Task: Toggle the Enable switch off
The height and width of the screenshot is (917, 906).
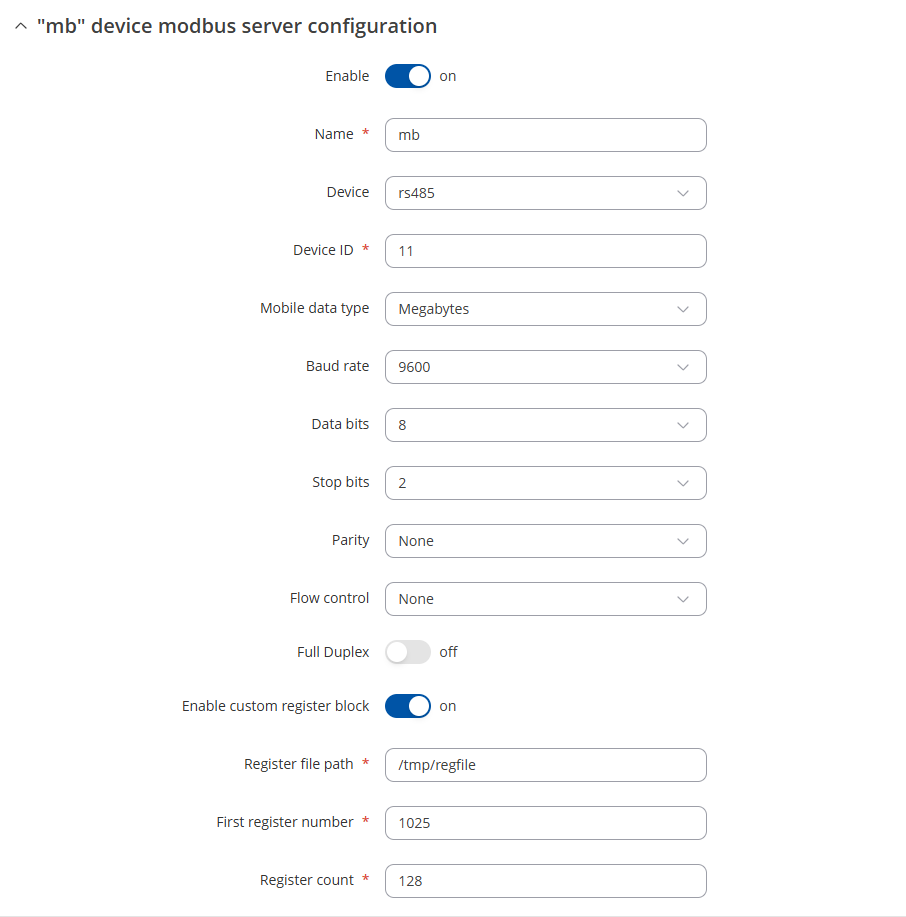Action: pyautogui.click(x=407, y=76)
